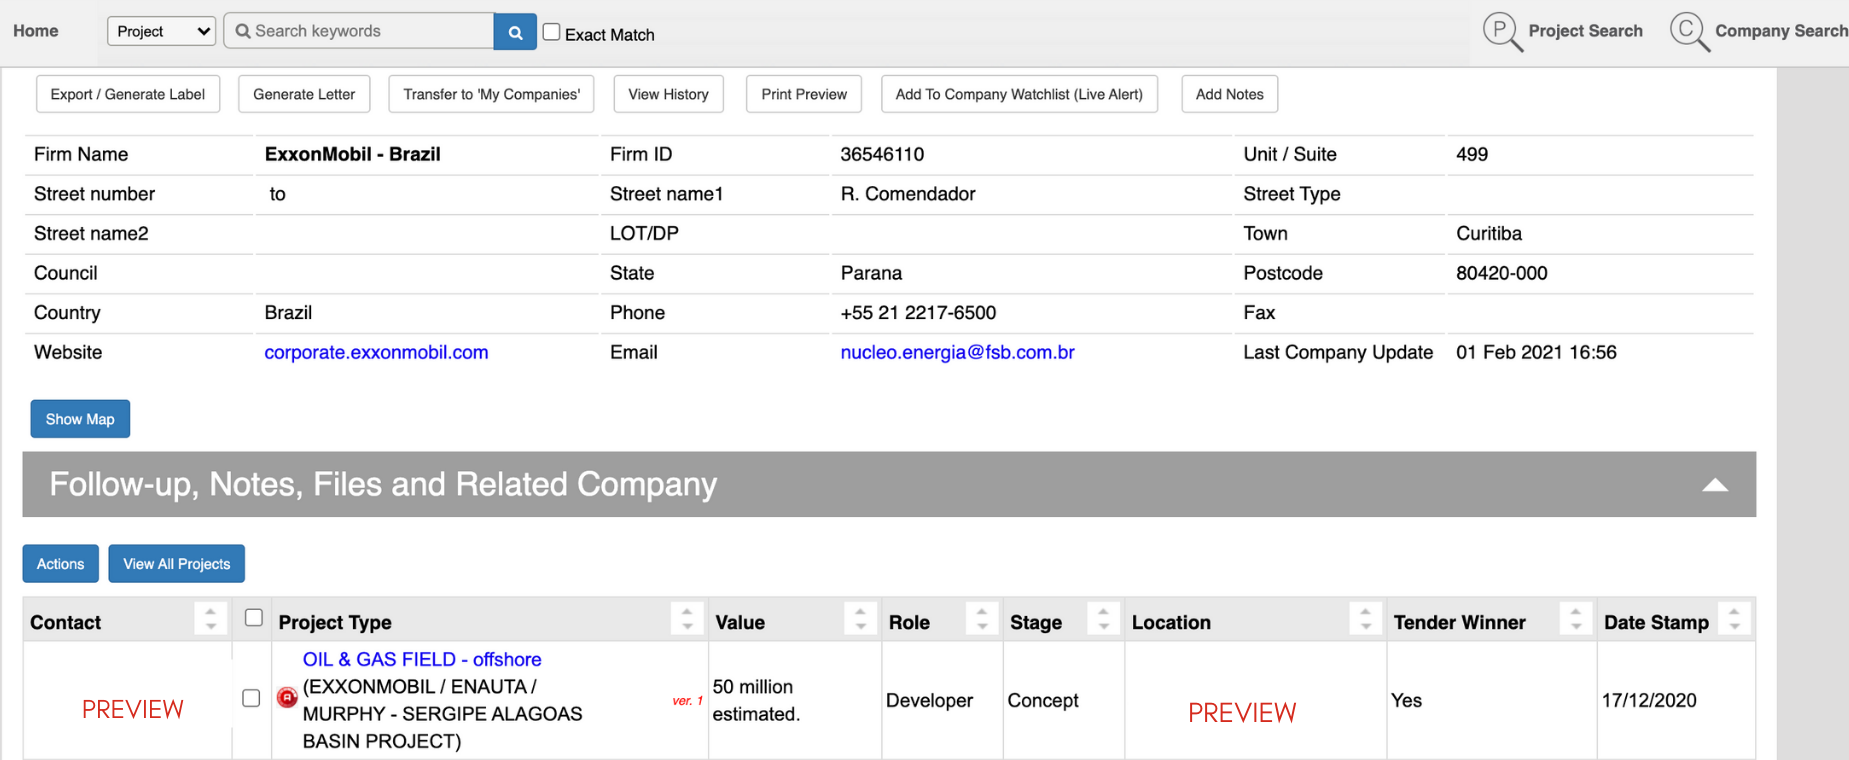Toggle the Exact Match checkbox
Image resolution: width=1849 pixels, height=760 pixels.
coord(551,32)
